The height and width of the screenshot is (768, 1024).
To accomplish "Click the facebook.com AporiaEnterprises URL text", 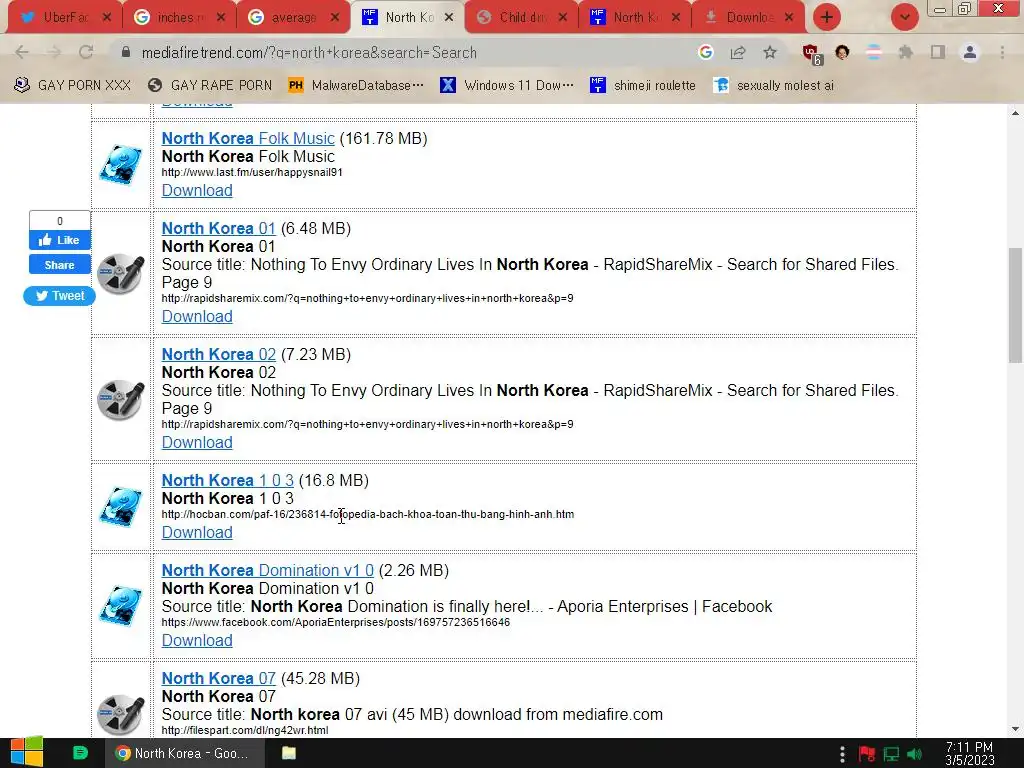I will 336,622.
